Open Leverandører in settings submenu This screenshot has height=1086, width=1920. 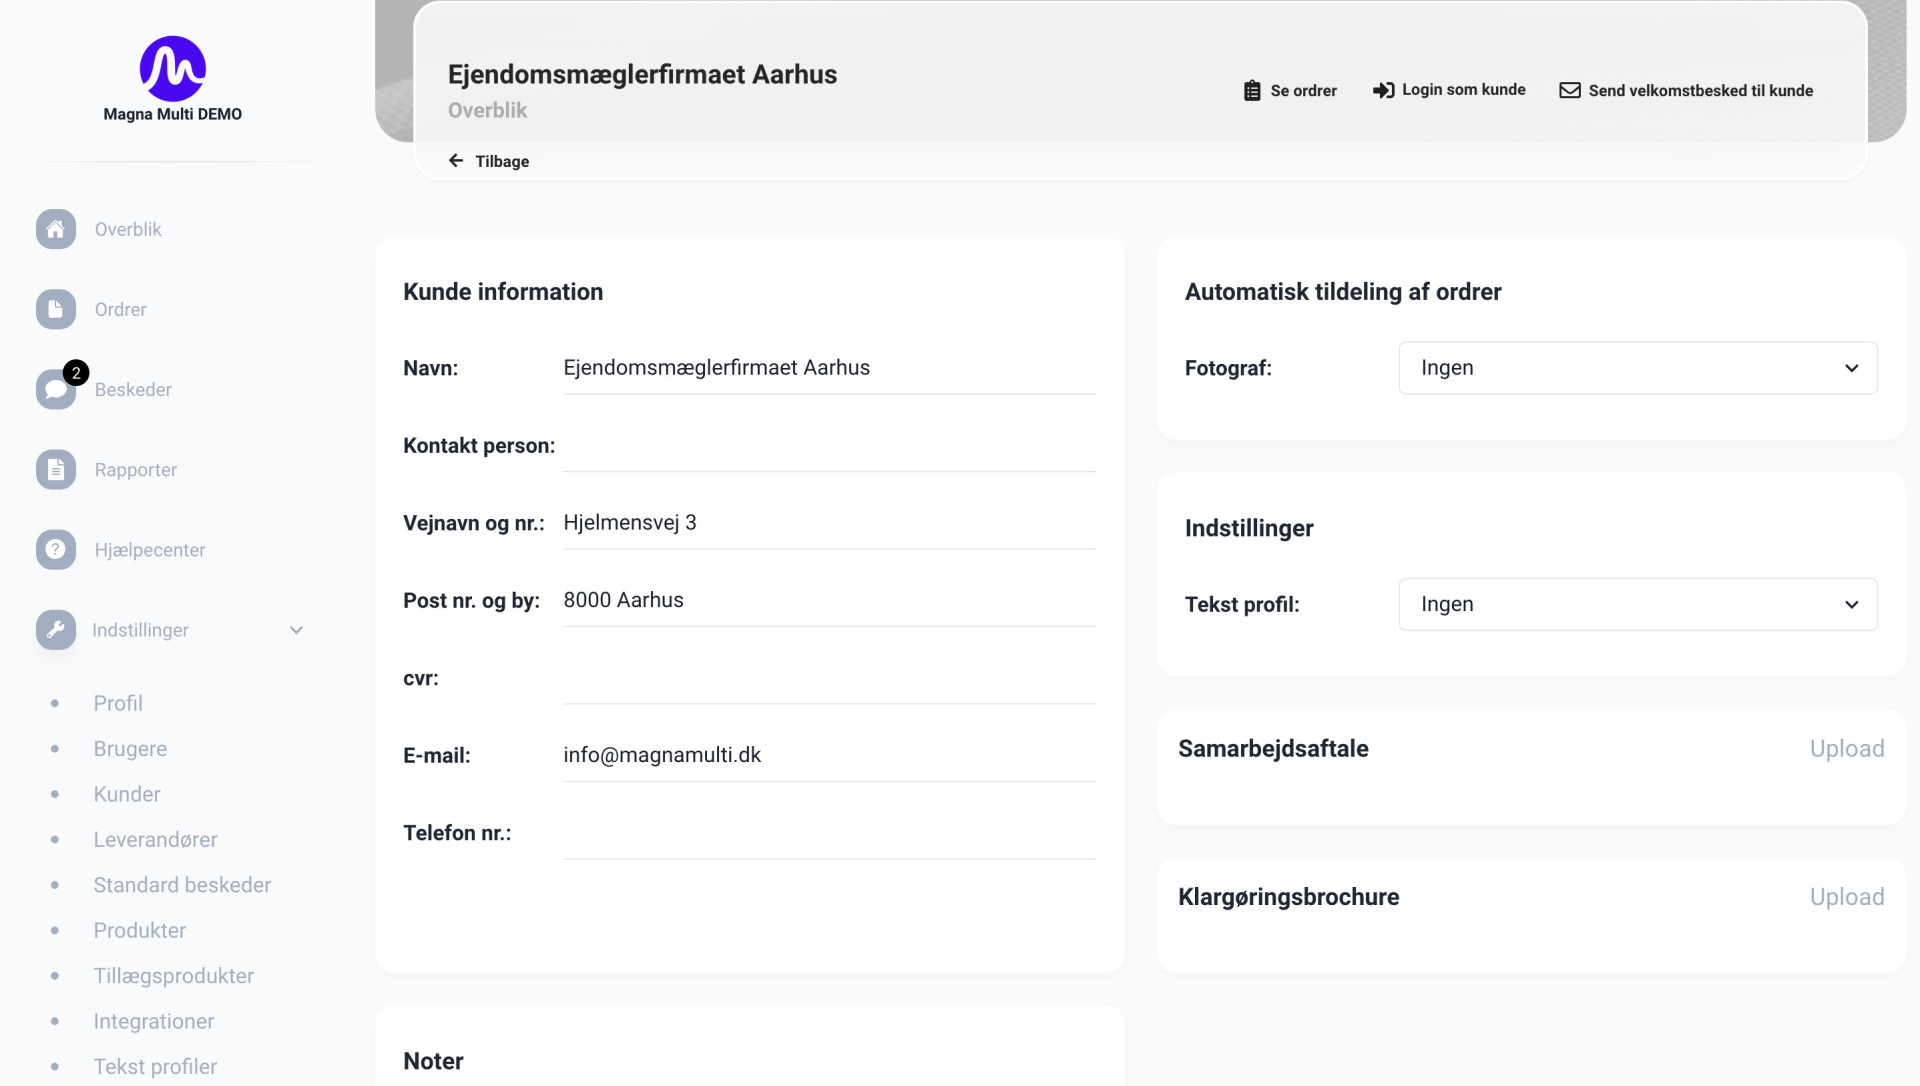tap(155, 840)
